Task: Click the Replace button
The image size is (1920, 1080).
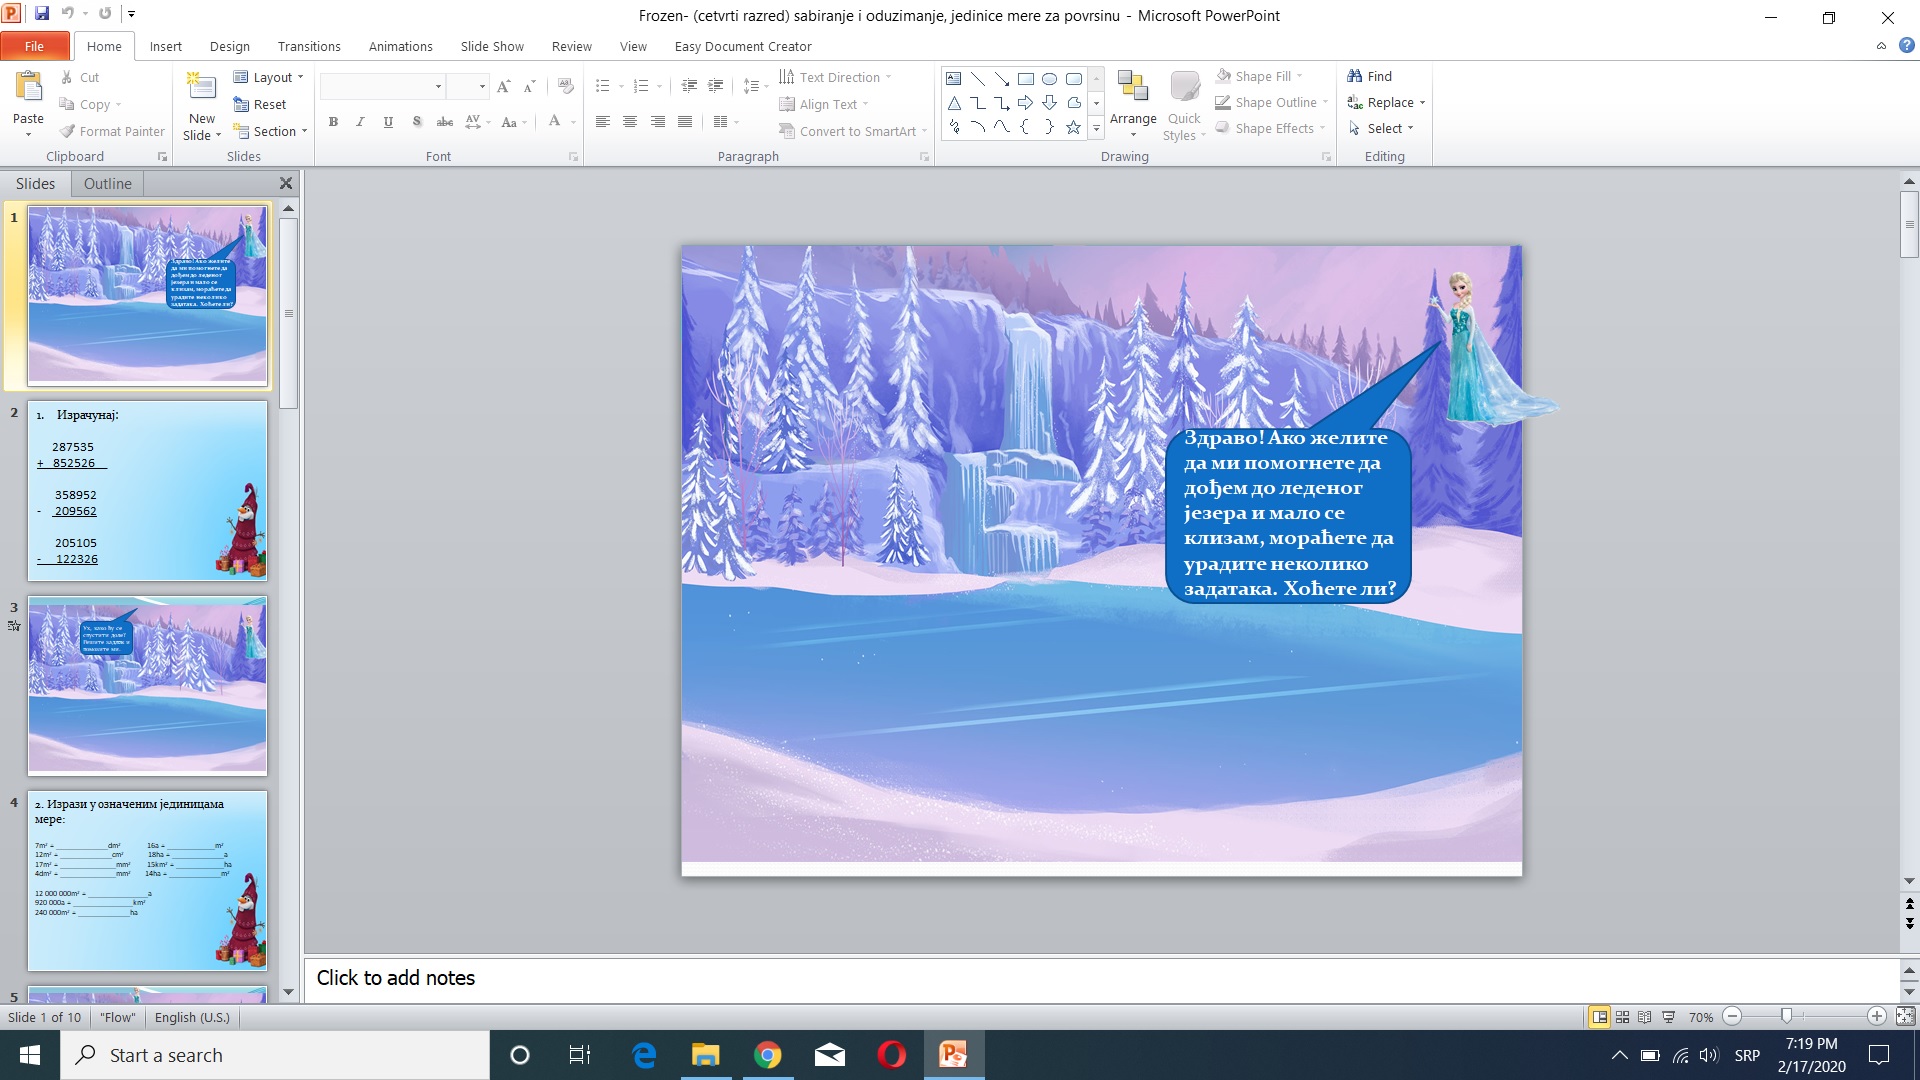Action: pos(1386,102)
